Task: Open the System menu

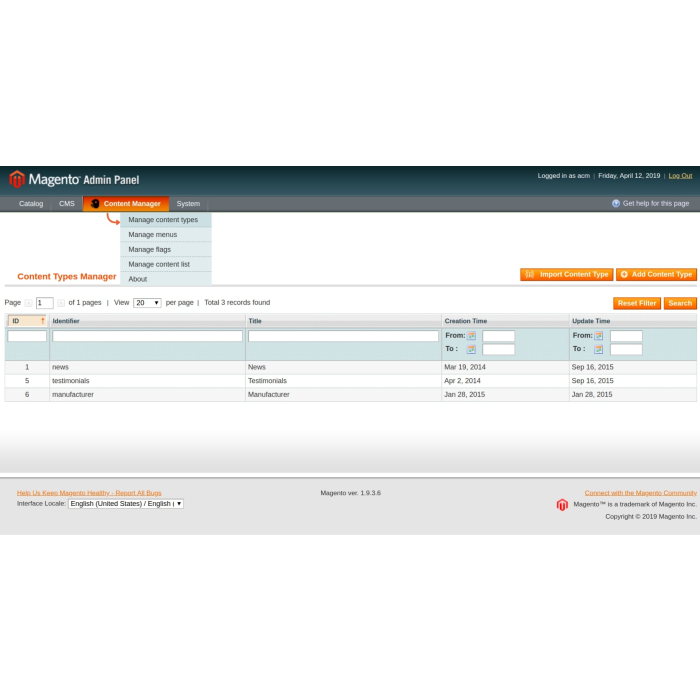Action: pyautogui.click(x=188, y=204)
